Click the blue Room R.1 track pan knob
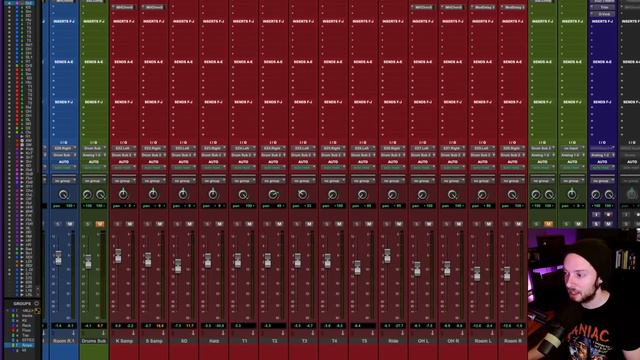640x360 pixels. click(x=63, y=195)
